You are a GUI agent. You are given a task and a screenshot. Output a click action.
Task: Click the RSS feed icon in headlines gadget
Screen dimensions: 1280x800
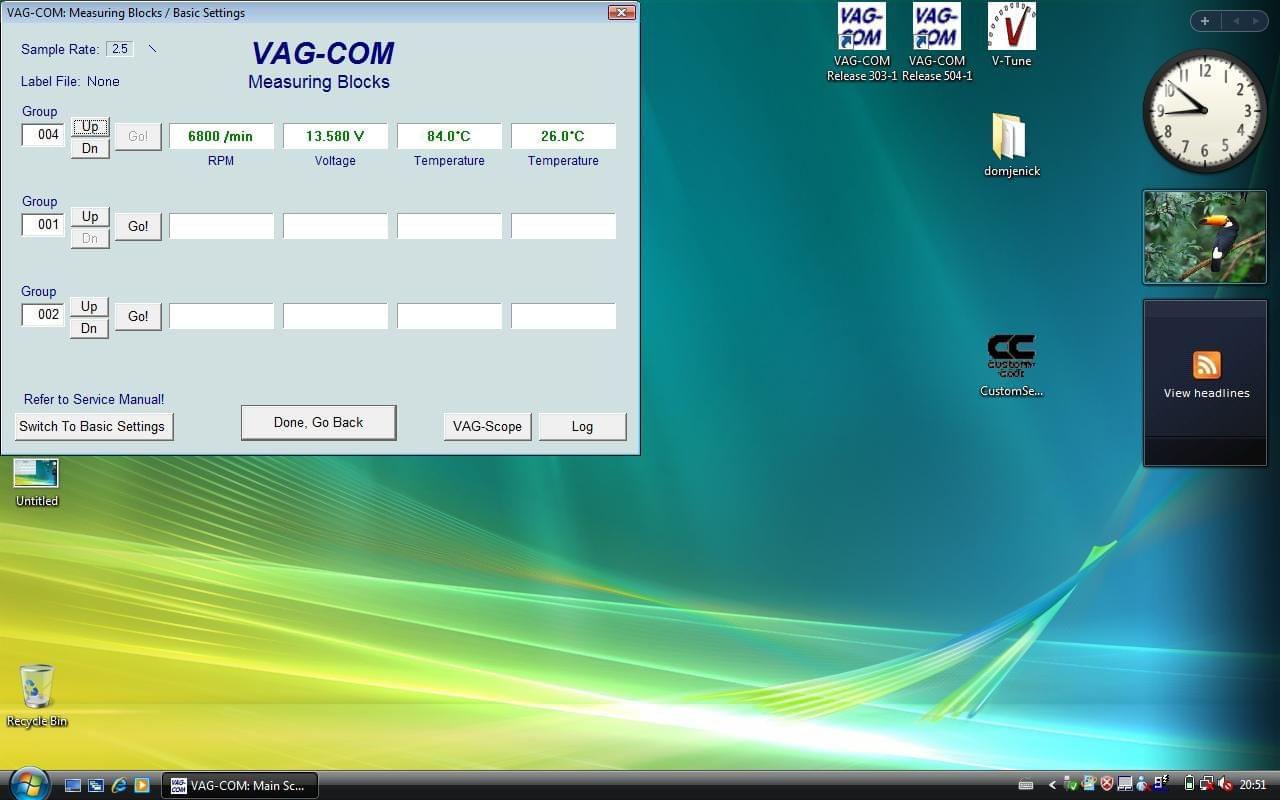tap(1206, 364)
